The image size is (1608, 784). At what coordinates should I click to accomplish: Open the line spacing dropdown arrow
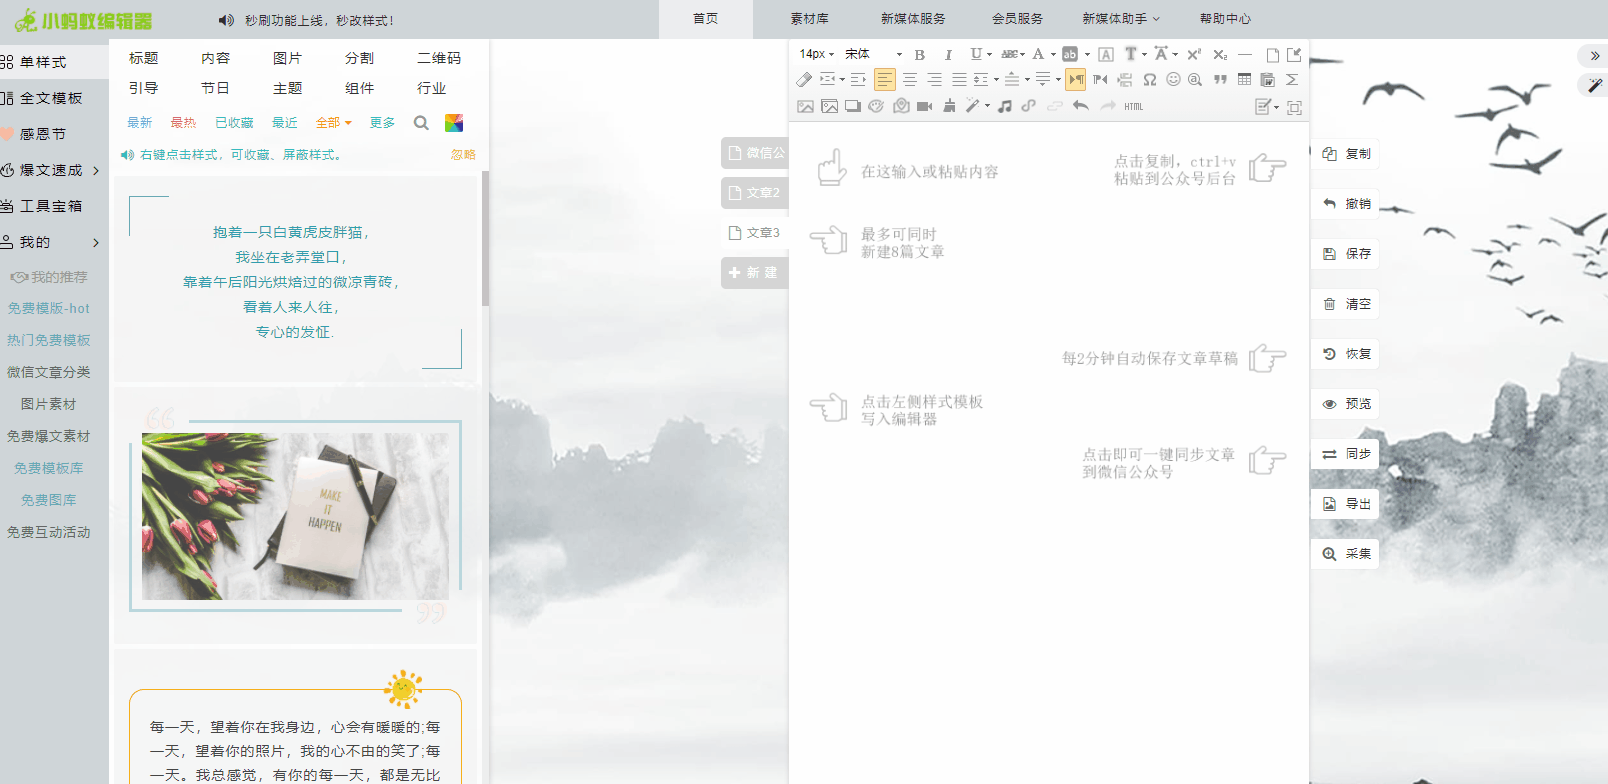click(996, 79)
